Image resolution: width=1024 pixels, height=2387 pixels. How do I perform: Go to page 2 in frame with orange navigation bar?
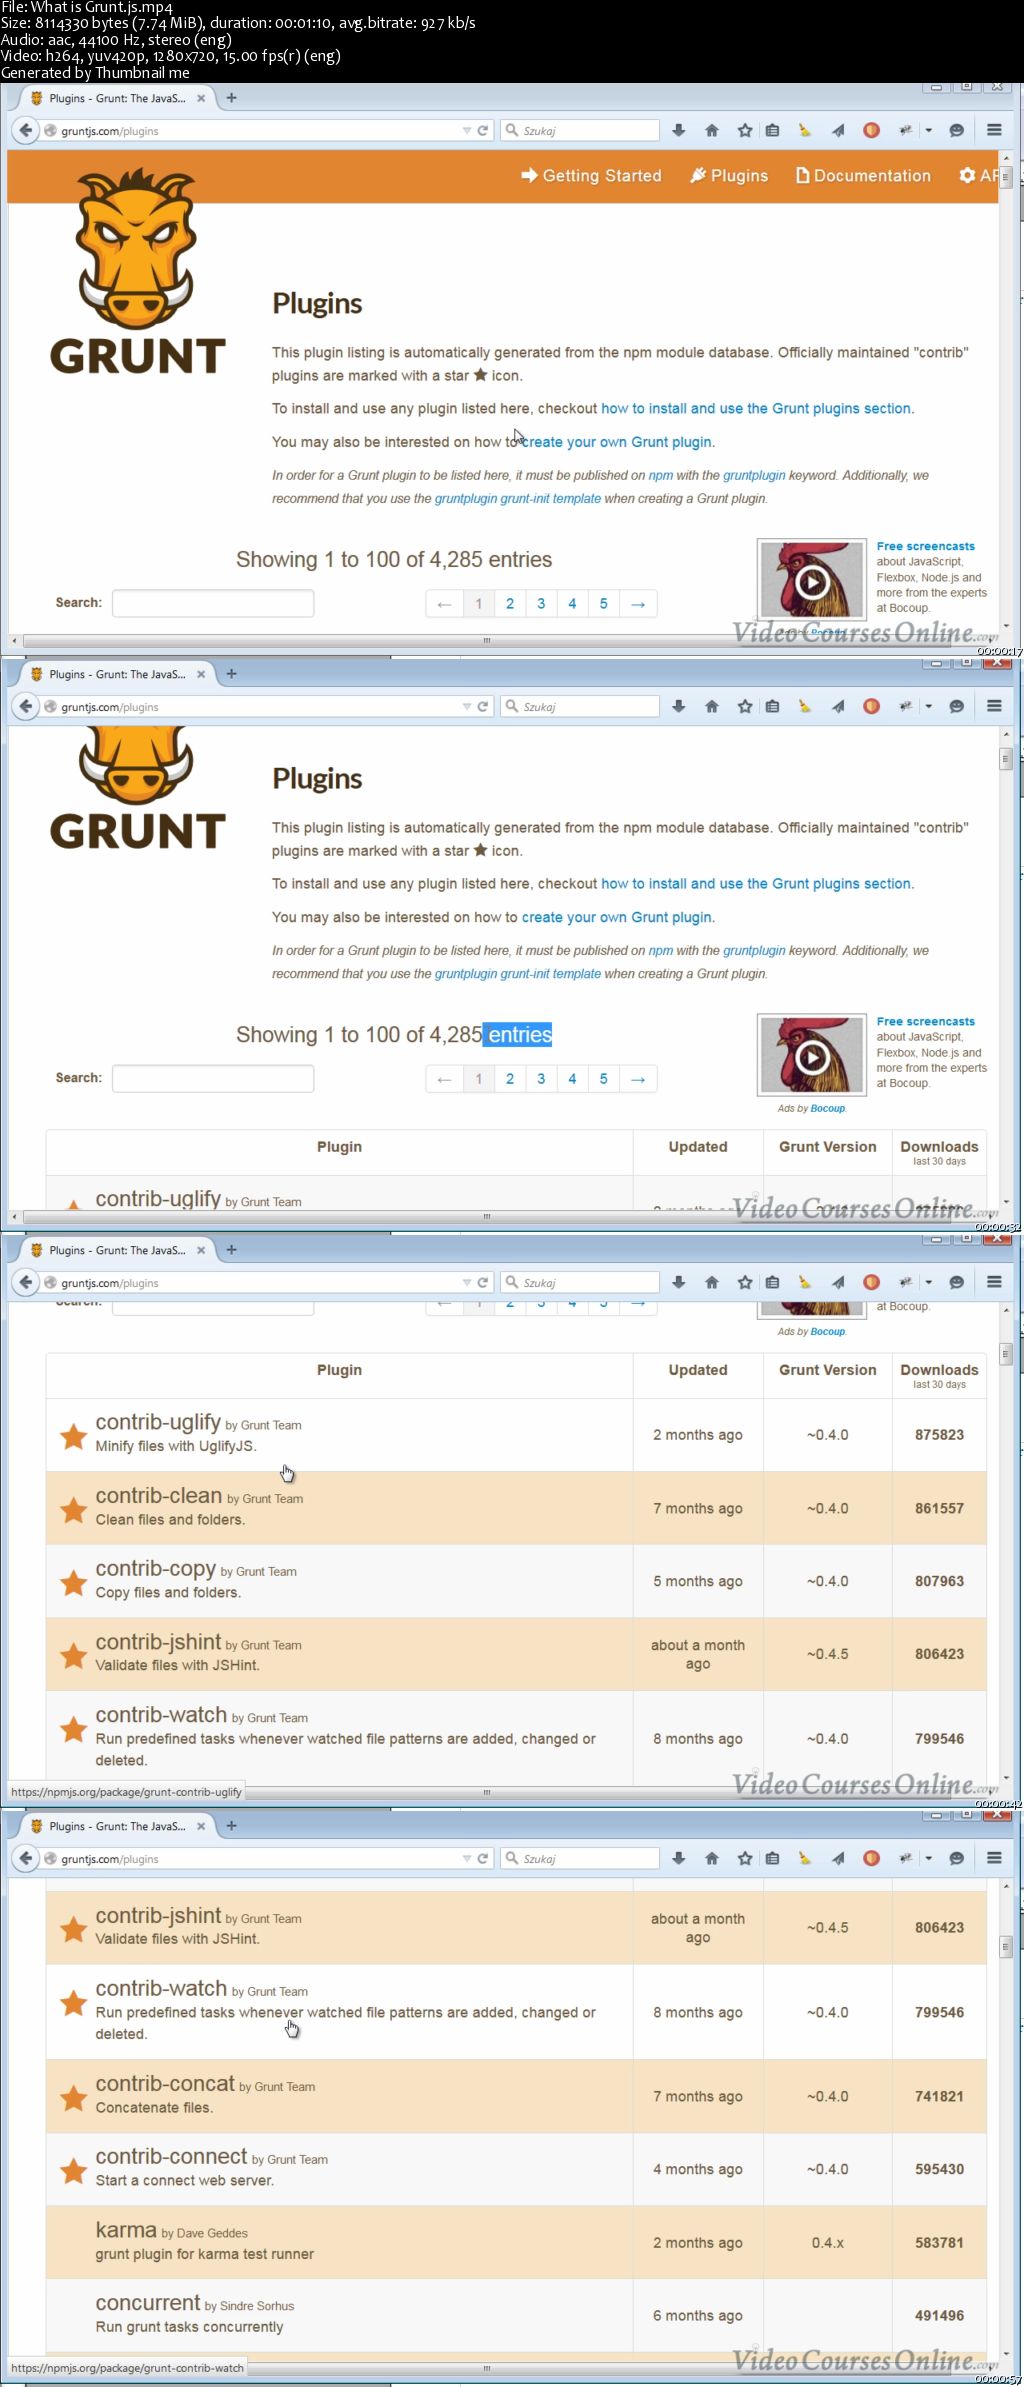pyautogui.click(x=510, y=604)
